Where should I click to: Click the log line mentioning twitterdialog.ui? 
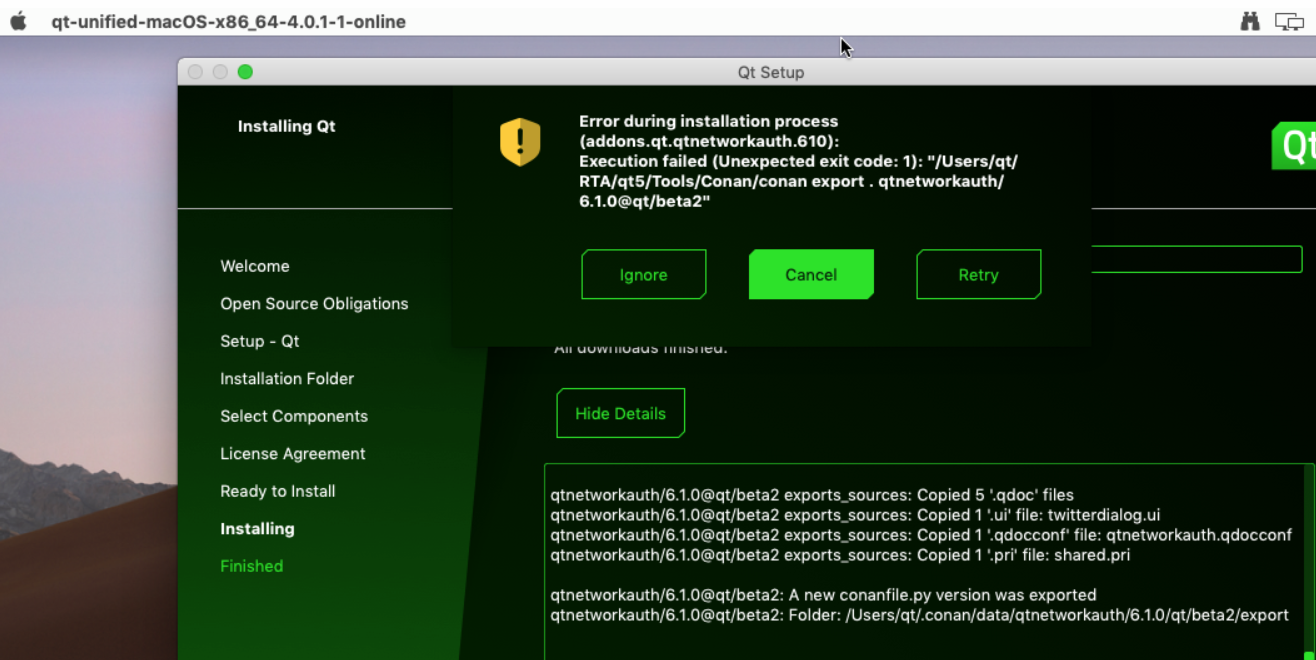(x=855, y=515)
